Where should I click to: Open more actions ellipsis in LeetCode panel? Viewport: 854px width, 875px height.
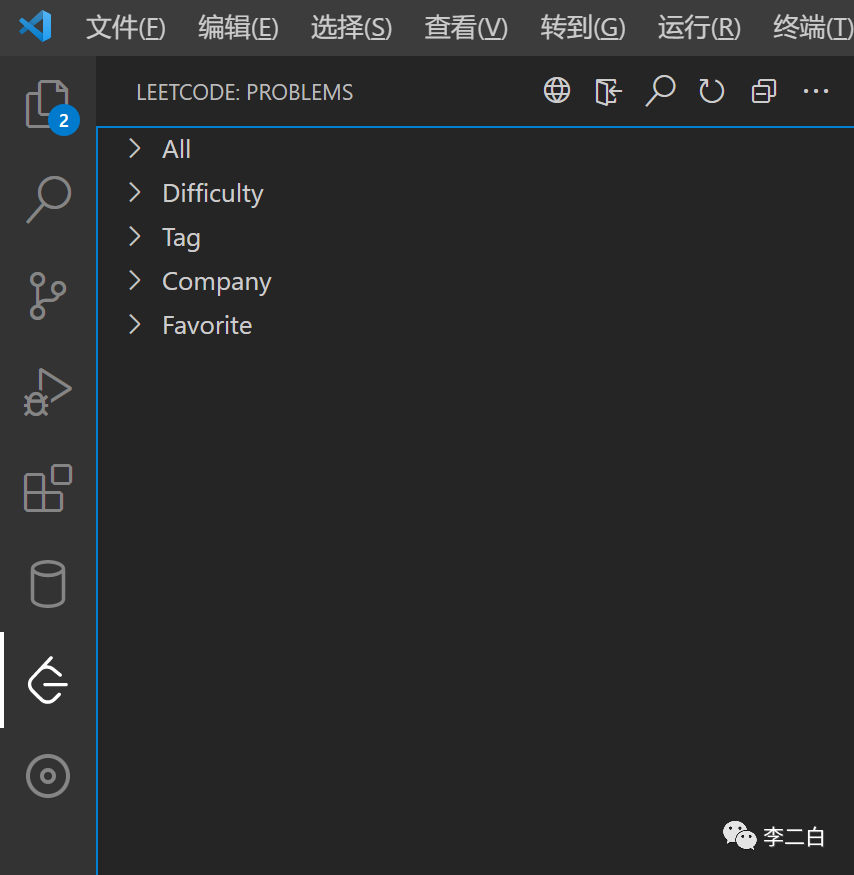pos(815,91)
